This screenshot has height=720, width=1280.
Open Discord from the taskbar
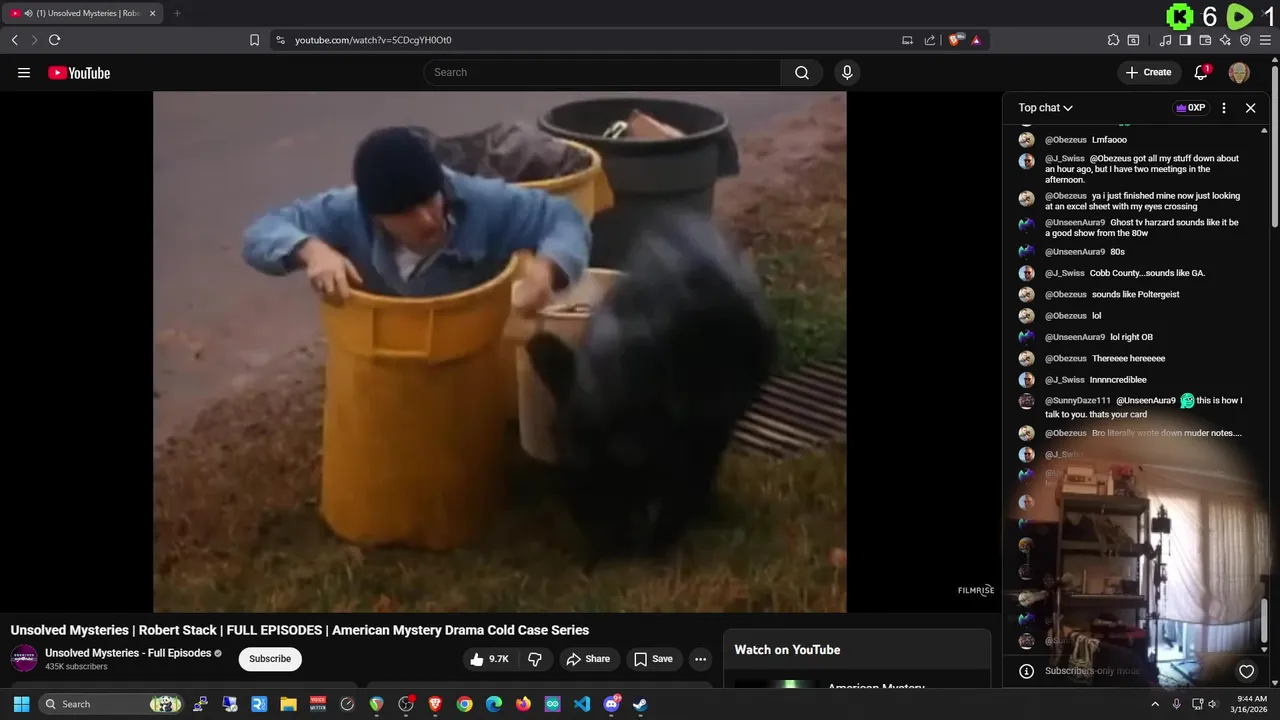(611, 704)
